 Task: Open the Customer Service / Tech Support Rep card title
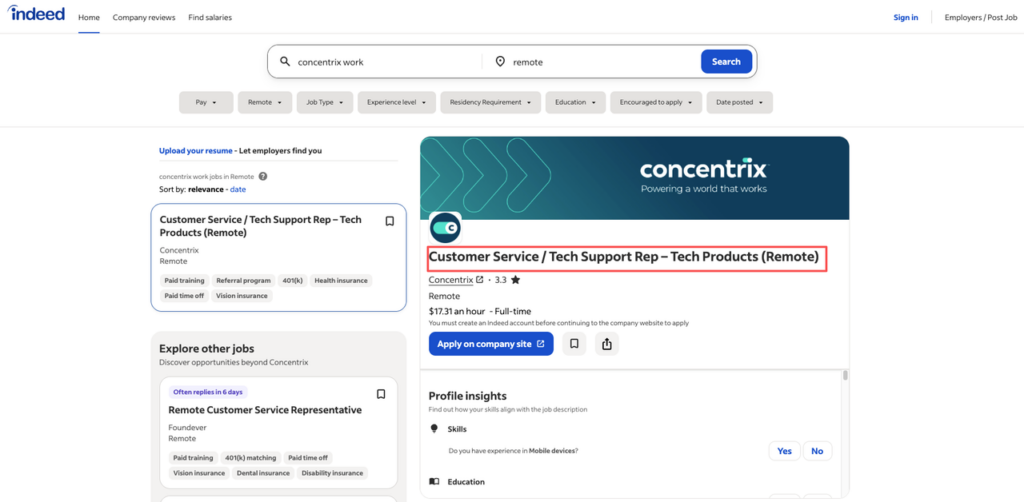(x=260, y=226)
